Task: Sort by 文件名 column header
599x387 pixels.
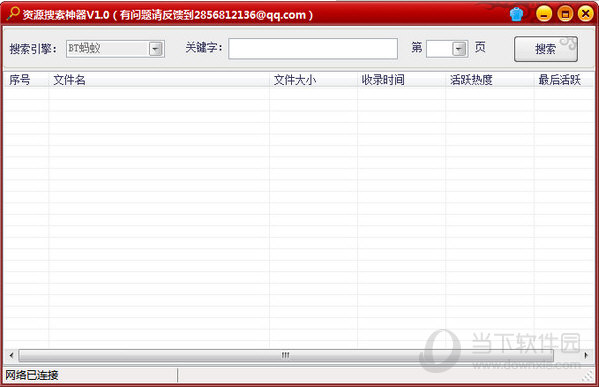Action: point(159,80)
